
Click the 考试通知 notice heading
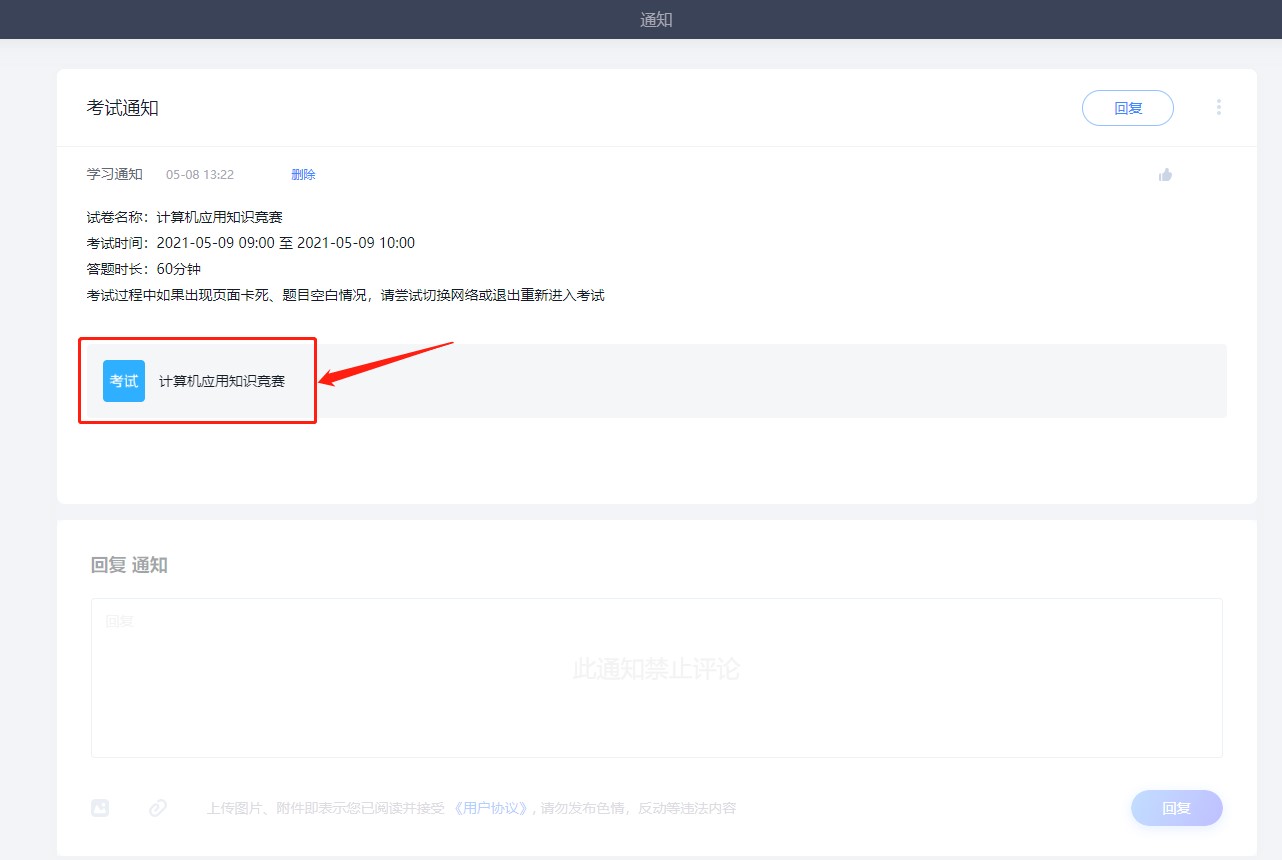point(123,108)
